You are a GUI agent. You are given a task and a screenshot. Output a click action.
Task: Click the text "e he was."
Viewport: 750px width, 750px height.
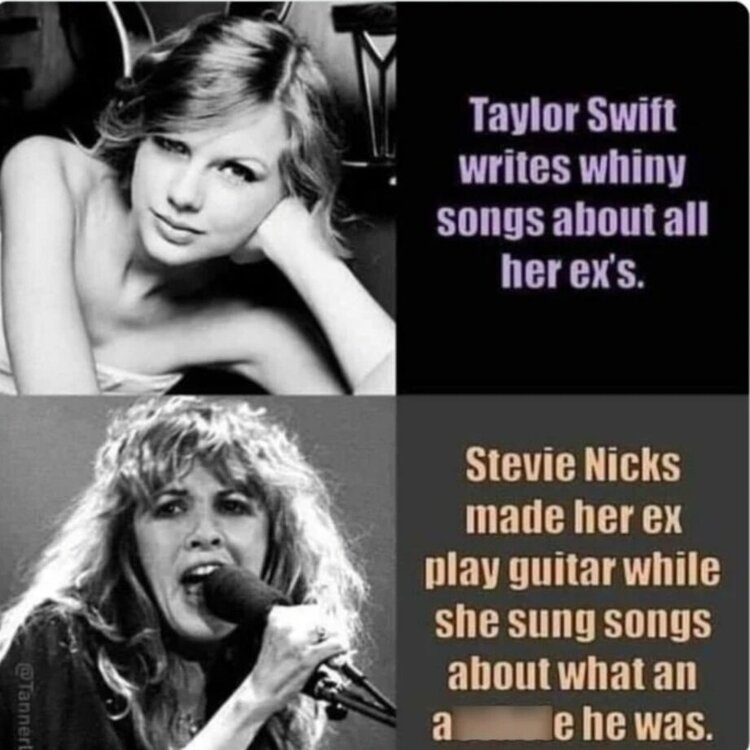pos(630,727)
